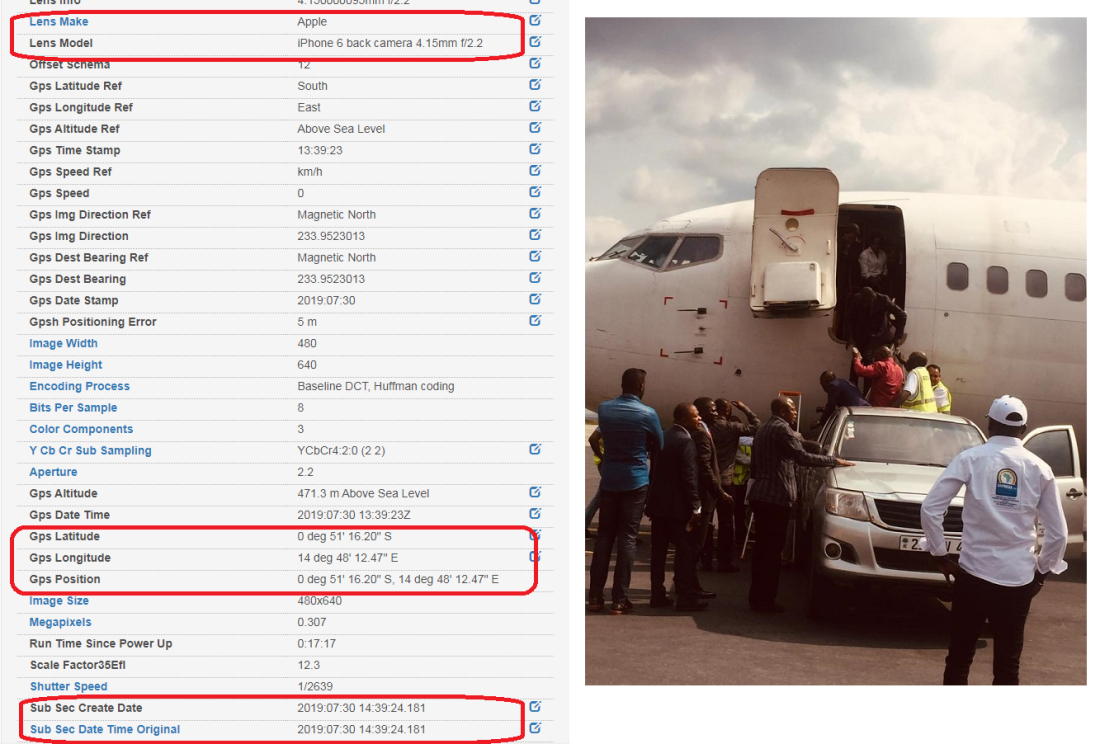The width and height of the screenshot is (1100, 744).
Task: Click the Encoding Process link
Action: [x=79, y=386]
